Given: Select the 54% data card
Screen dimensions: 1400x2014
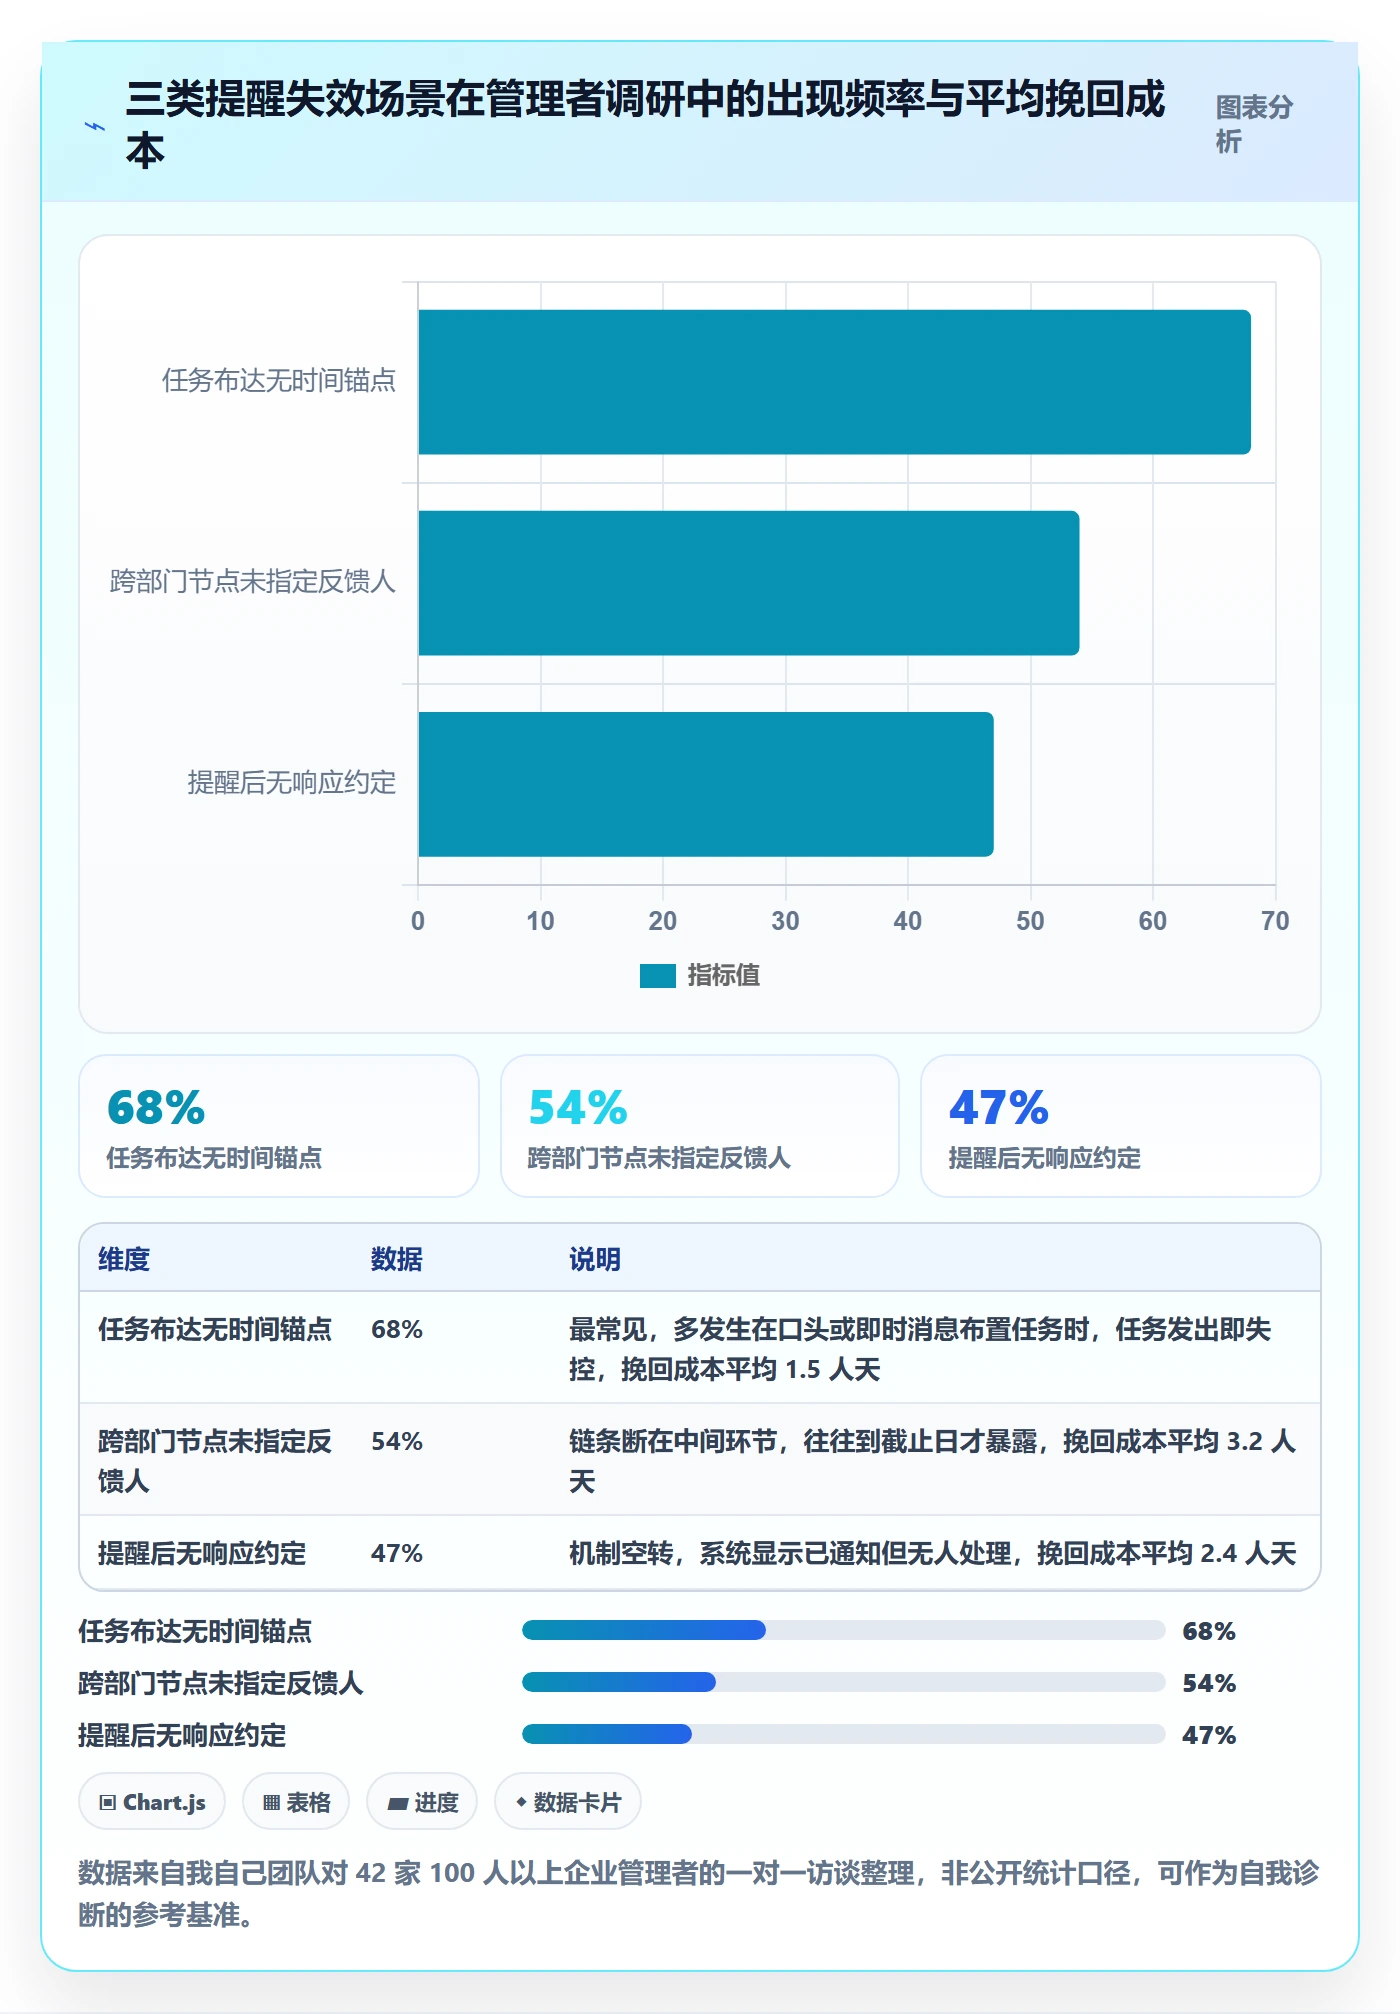Looking at the screenshot, I should [x=700, y=1126].
